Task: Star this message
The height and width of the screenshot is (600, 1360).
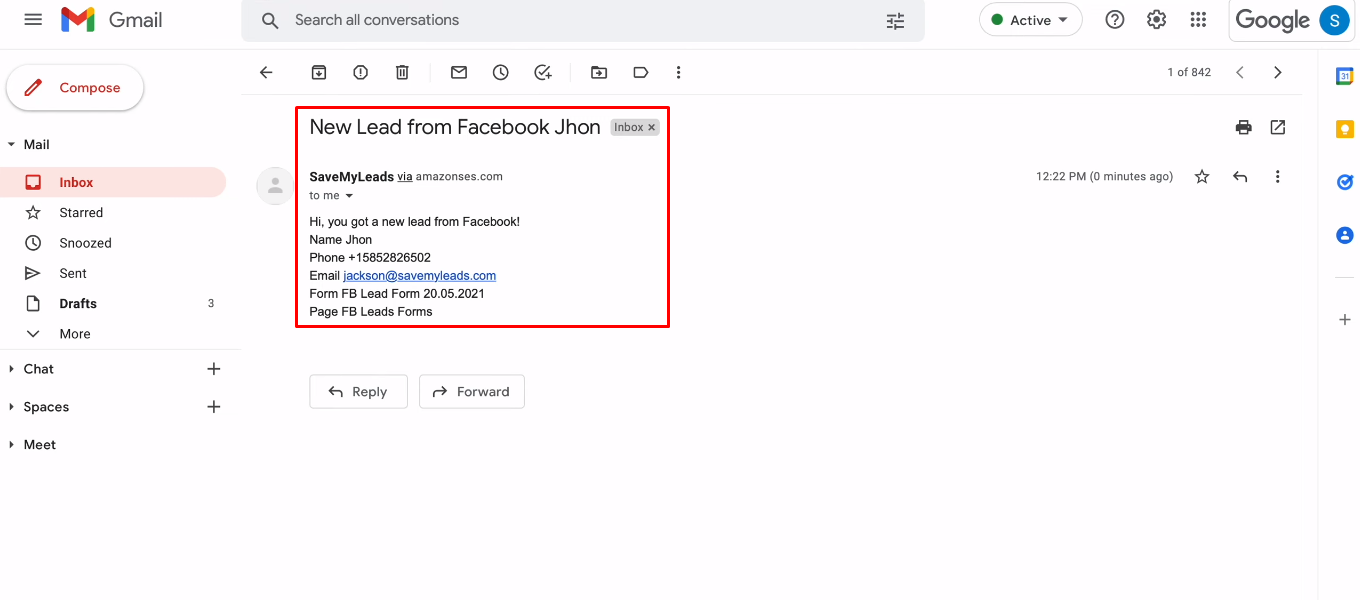Action: tap(1202, 176)
